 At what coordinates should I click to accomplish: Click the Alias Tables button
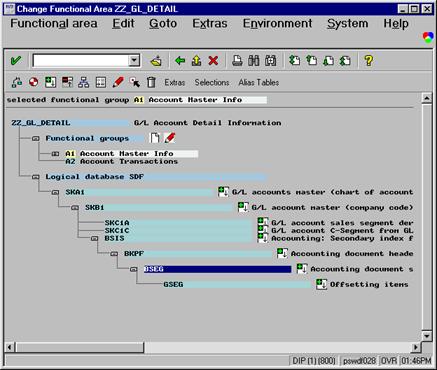pyautogui.click(x=259, y=82)
